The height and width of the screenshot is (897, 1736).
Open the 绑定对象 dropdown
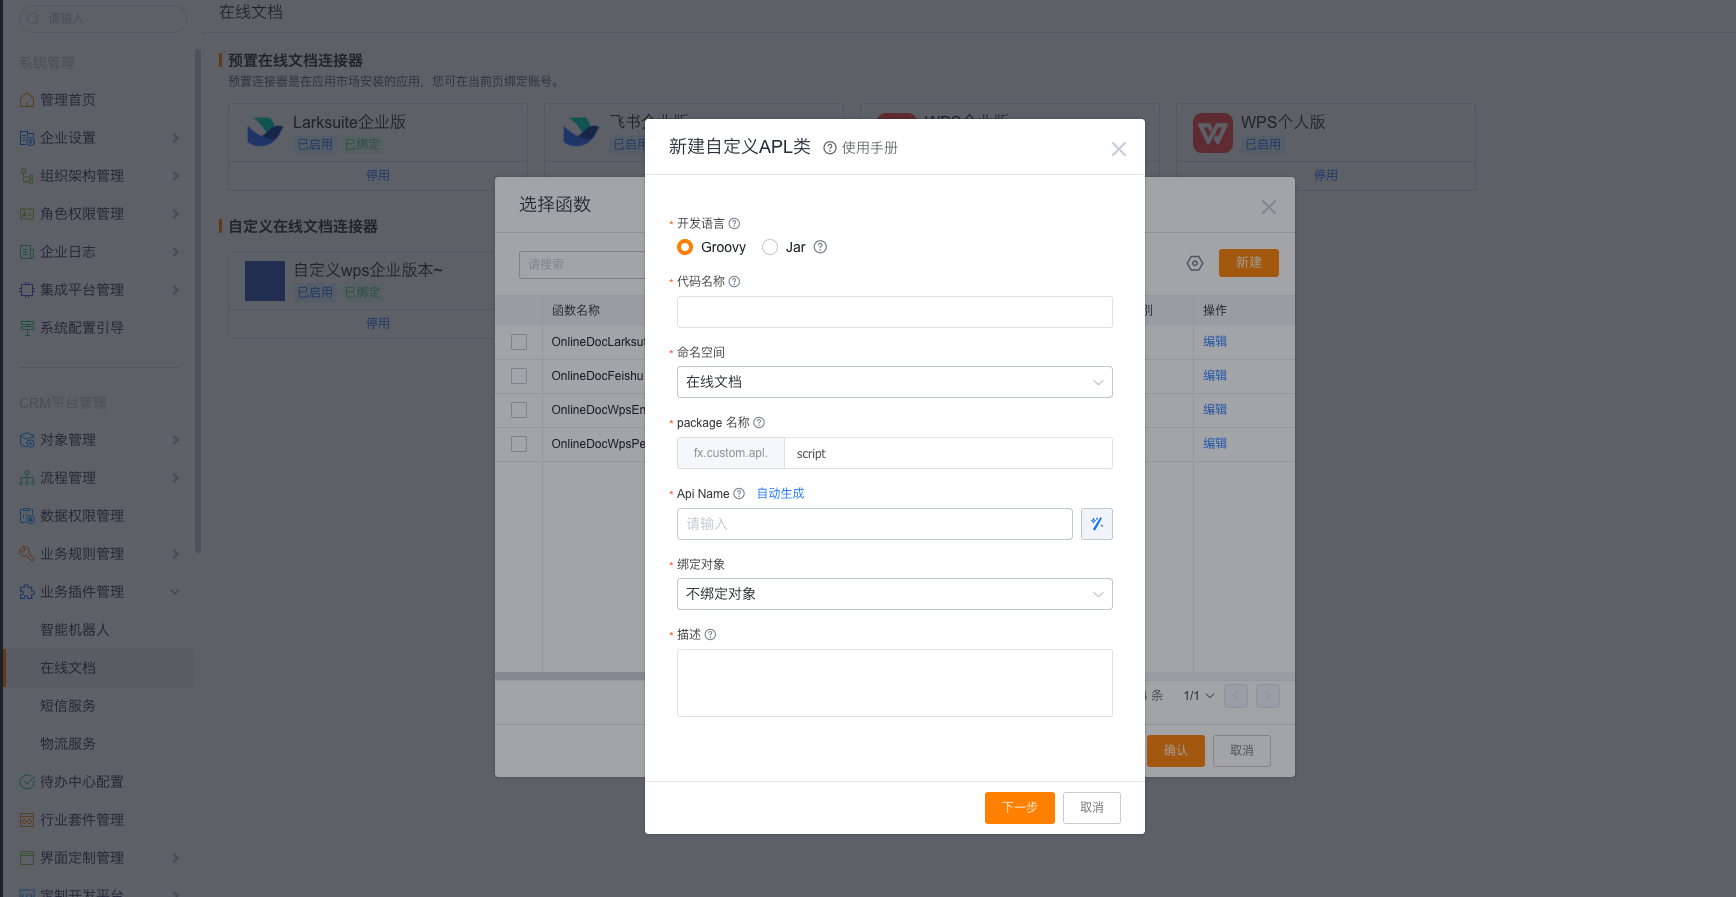[x=894, y=594]
